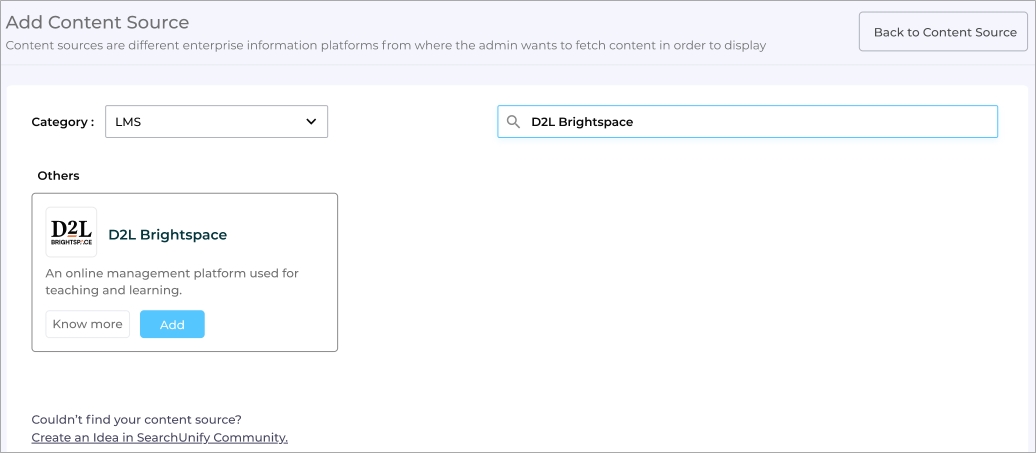Click the content sources subtitle description text
The height and width of the screenshot is (453, 1036).
coord(385,45)
